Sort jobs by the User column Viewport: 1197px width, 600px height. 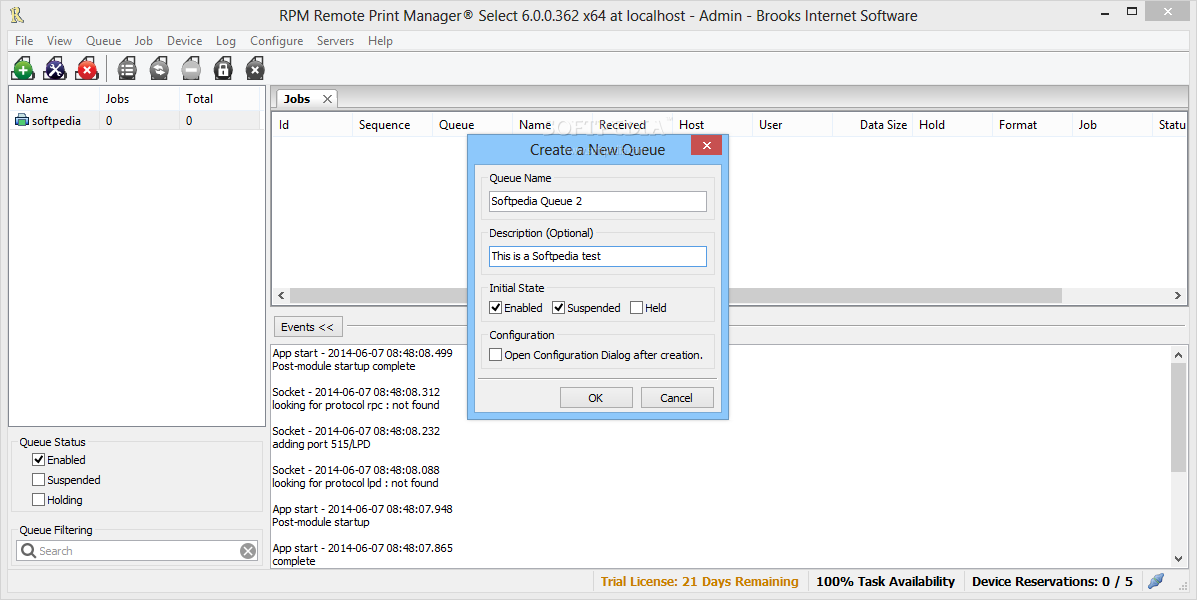(x=792, y=124)
